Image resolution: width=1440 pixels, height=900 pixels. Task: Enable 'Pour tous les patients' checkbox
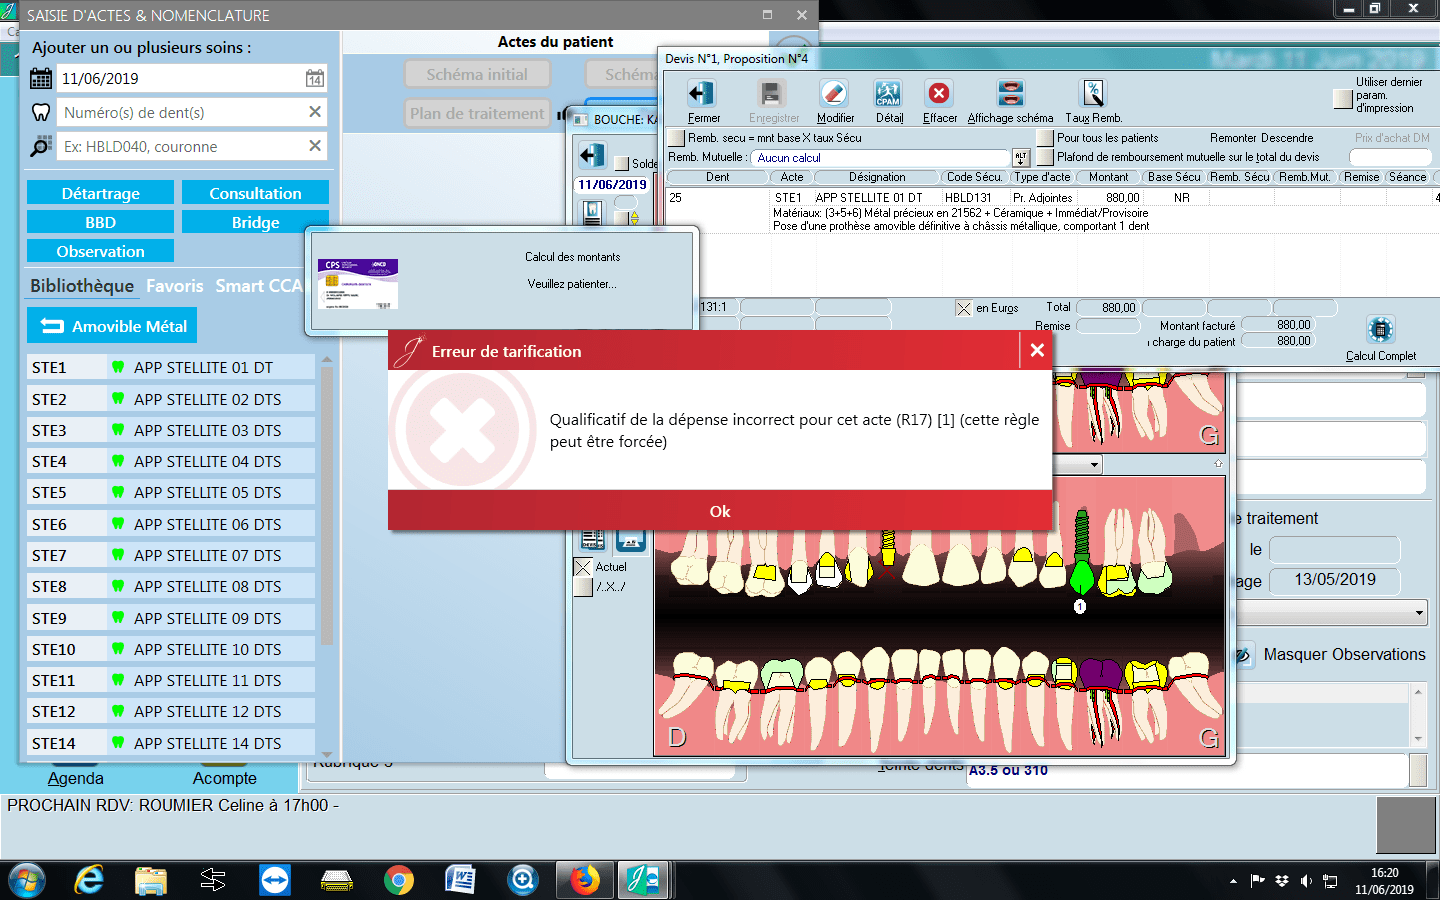[x=1045, y=138]
